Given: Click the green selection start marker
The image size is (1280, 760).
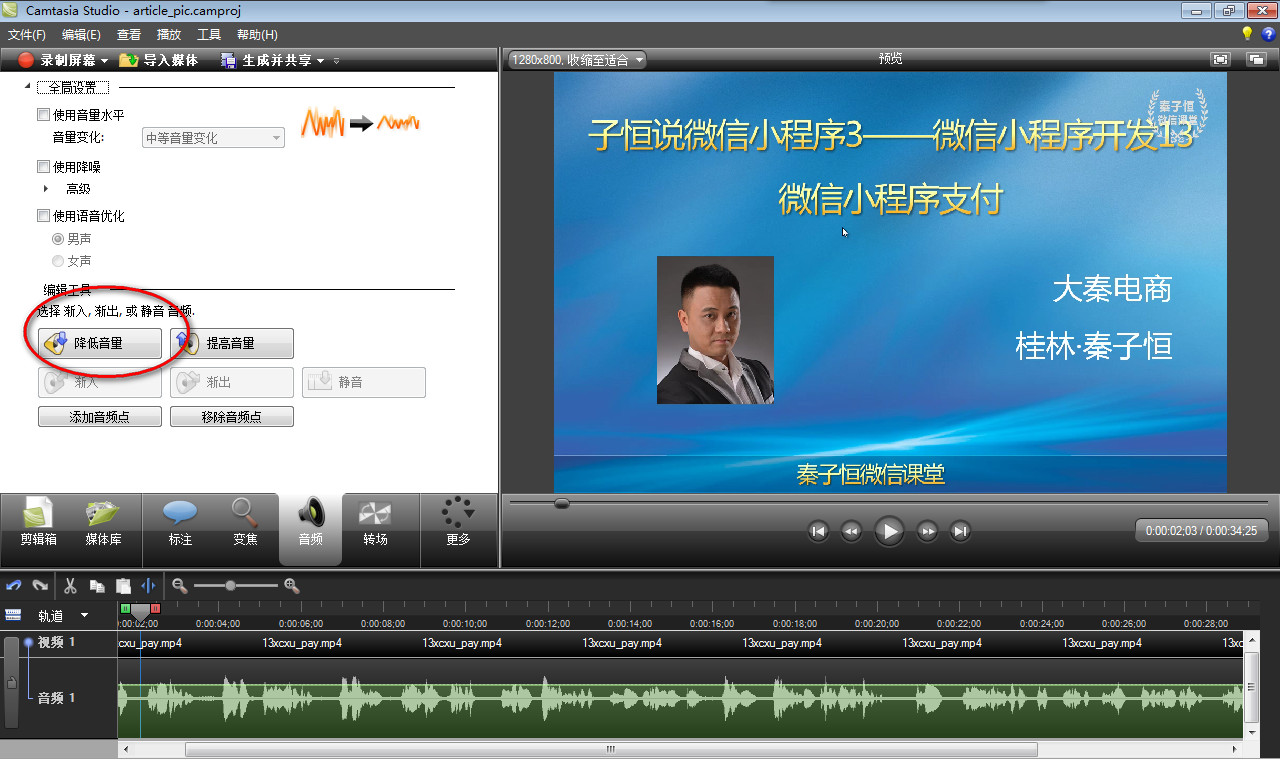Looking at the screenshot, I should click(x=125, y=608).
